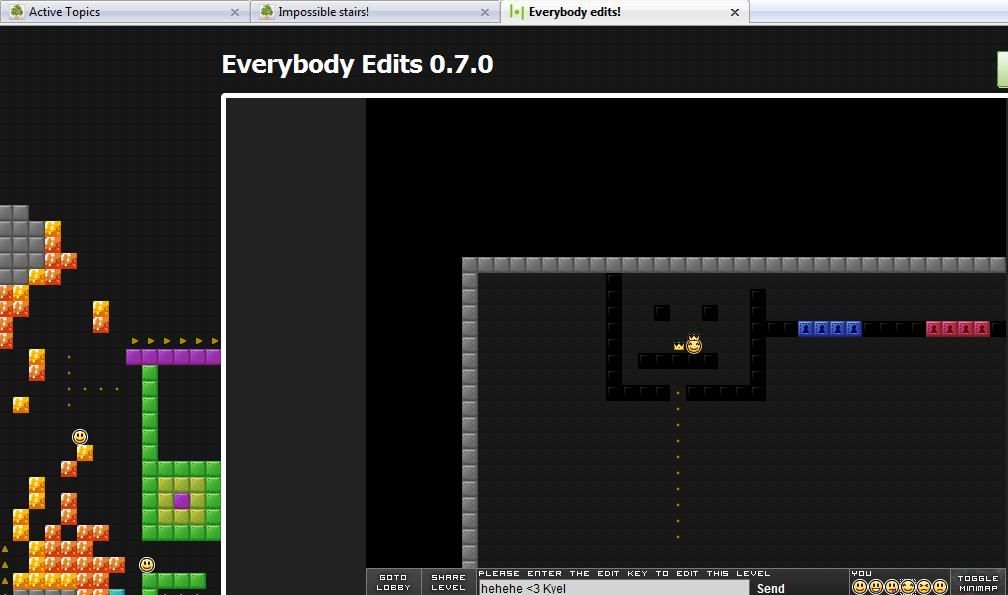Select the second smiley in the You row
Viewport: 1008px width, 595px height.
tap(876, 587)
